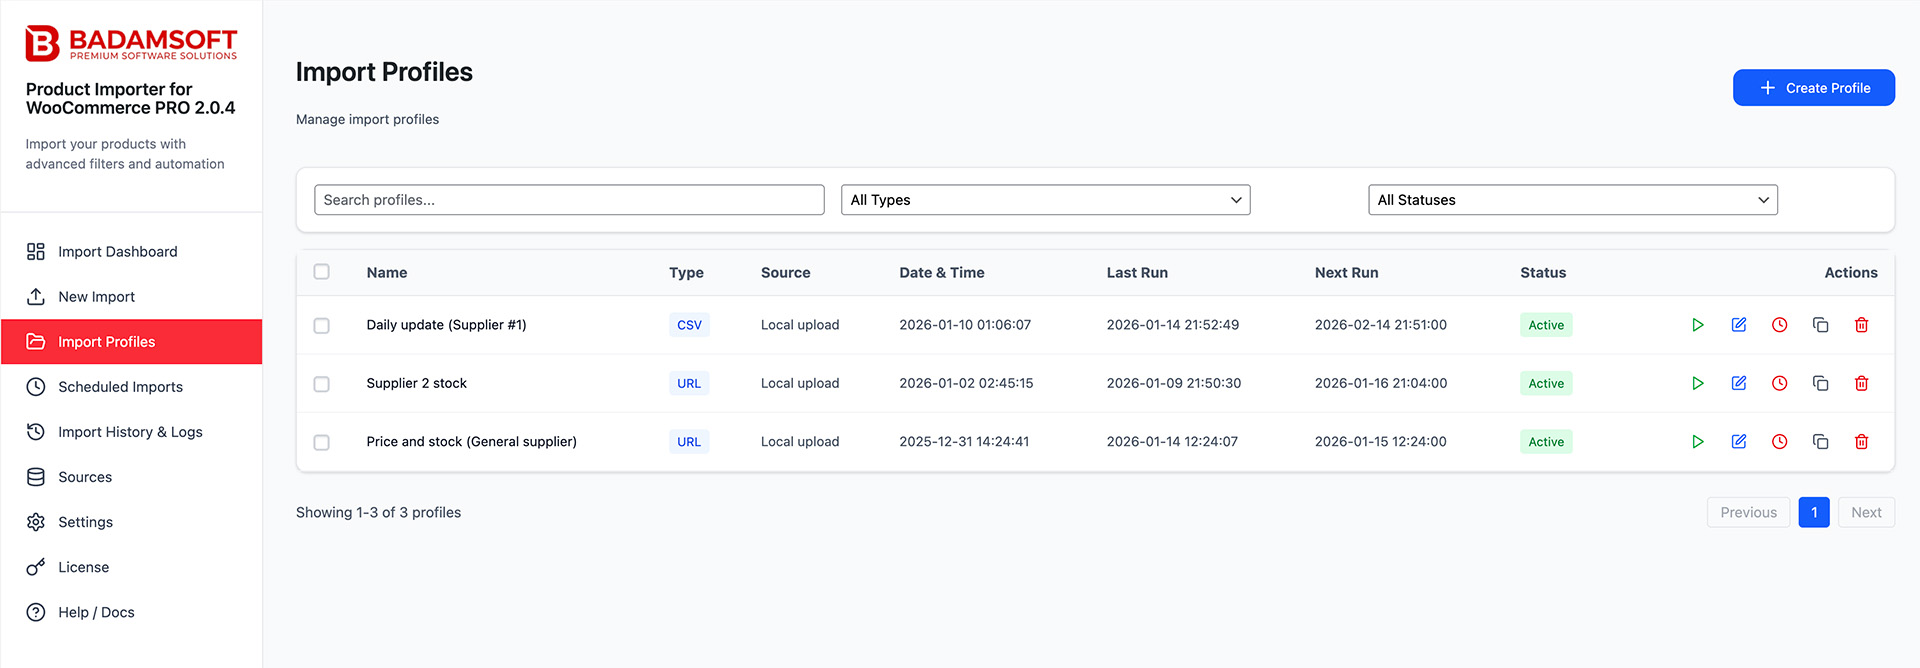Delete the Supplier 2 stock profile
This screenshot has height=668, width=1920.
tap(1862, 383)
